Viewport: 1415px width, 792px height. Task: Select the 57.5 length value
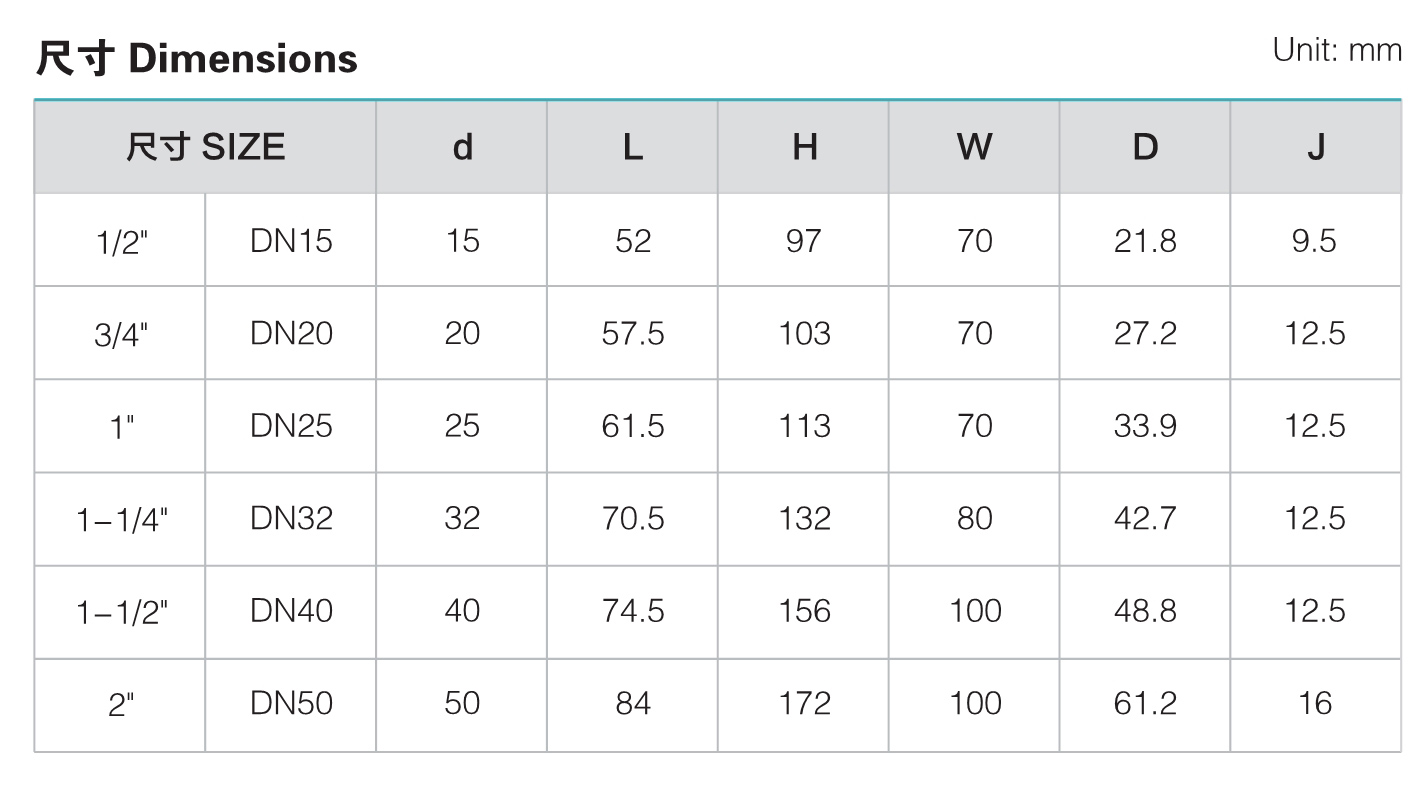(633, 333)
